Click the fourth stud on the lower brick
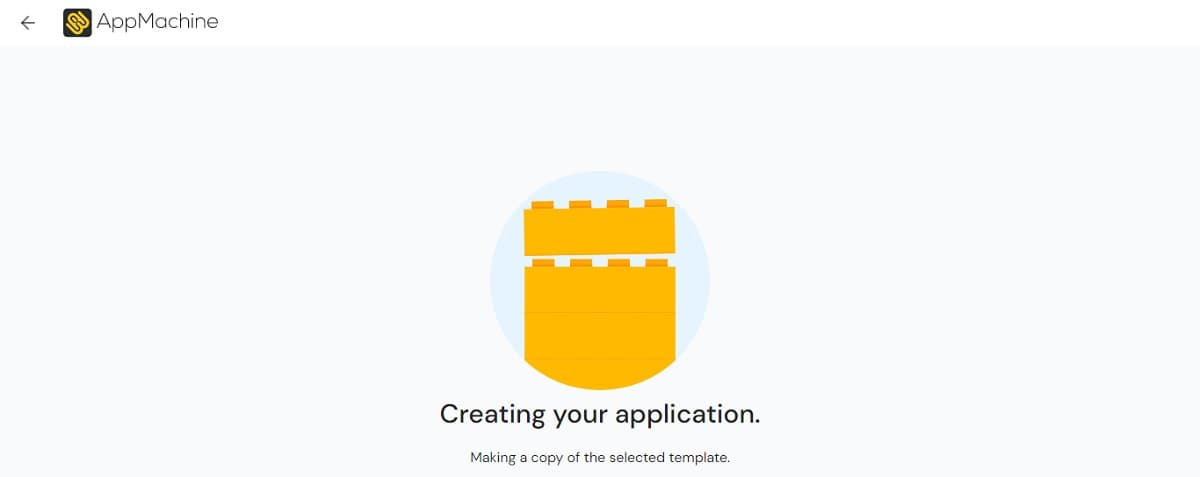1200x477 pixels. pos(656,263)
